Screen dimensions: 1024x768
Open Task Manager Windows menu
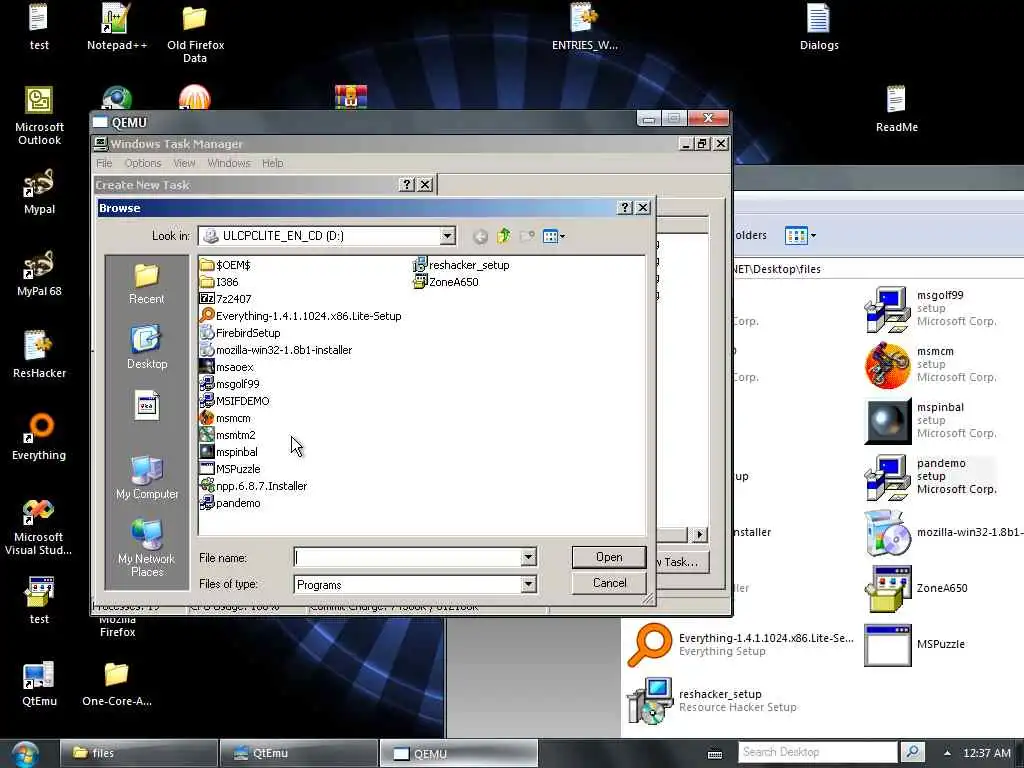229,163
